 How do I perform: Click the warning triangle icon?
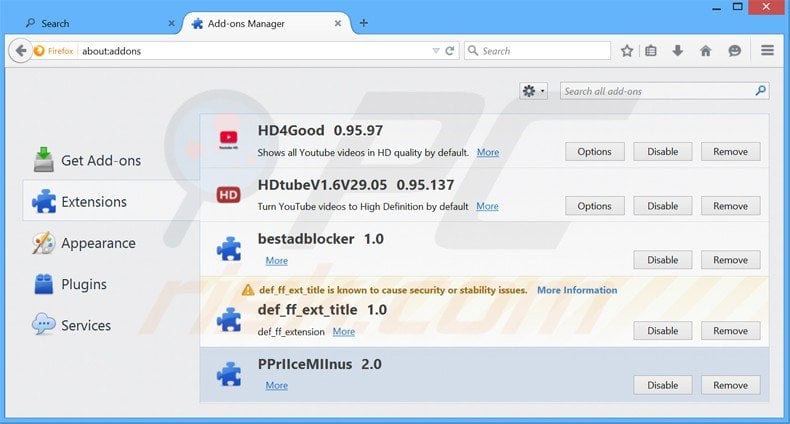click(x=248, y=290)
